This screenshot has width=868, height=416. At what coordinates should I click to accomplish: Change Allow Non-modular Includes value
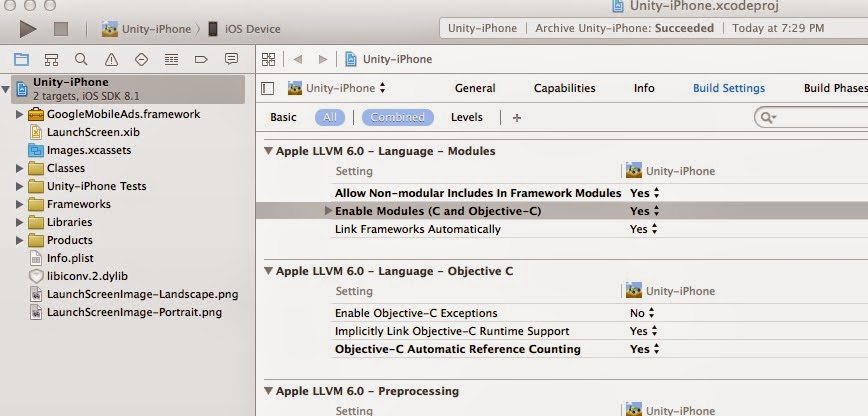click(645, 193)
